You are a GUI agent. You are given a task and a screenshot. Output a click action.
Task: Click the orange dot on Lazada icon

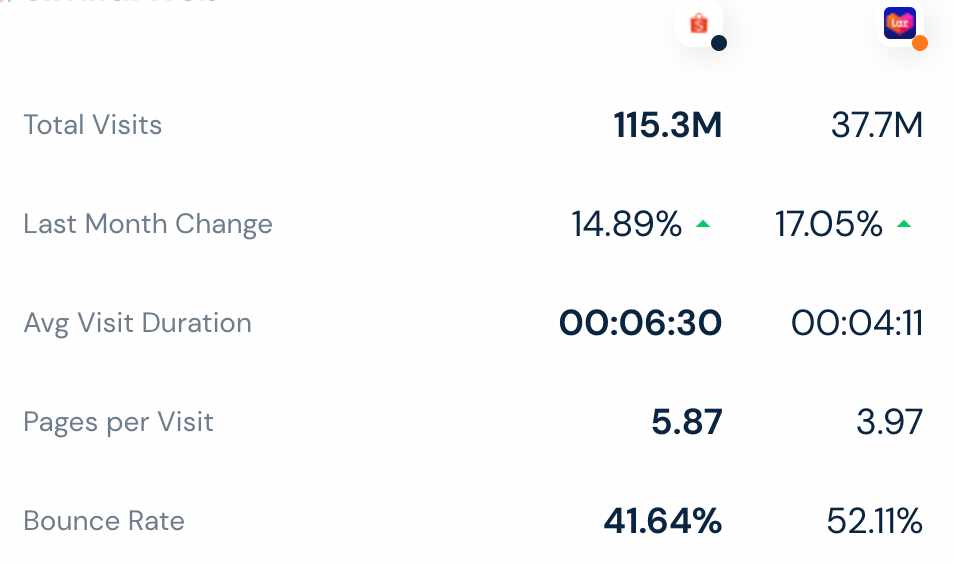[x=920, y=43]
